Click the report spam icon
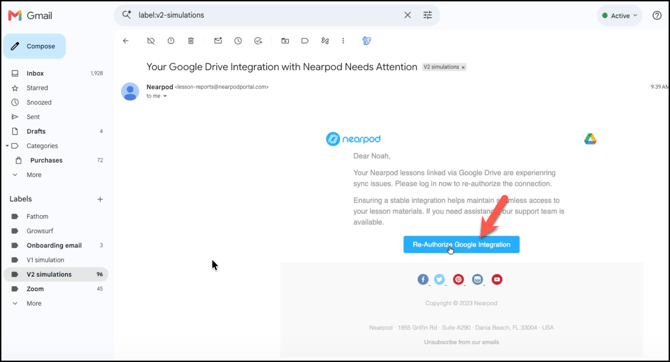670x362 pixels. [171, 41]
